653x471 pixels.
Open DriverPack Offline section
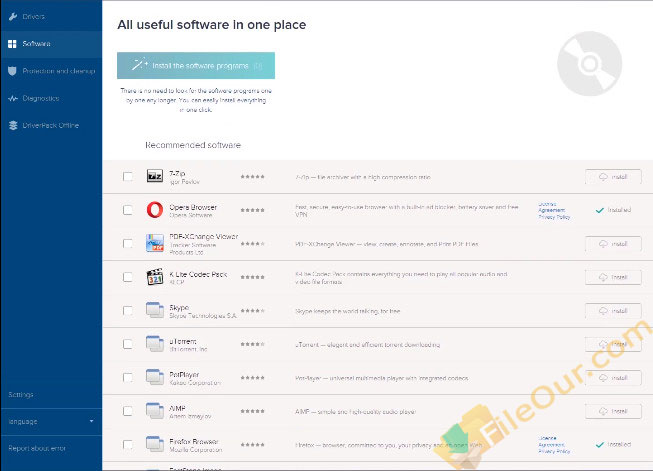click(x=51, y=125)
